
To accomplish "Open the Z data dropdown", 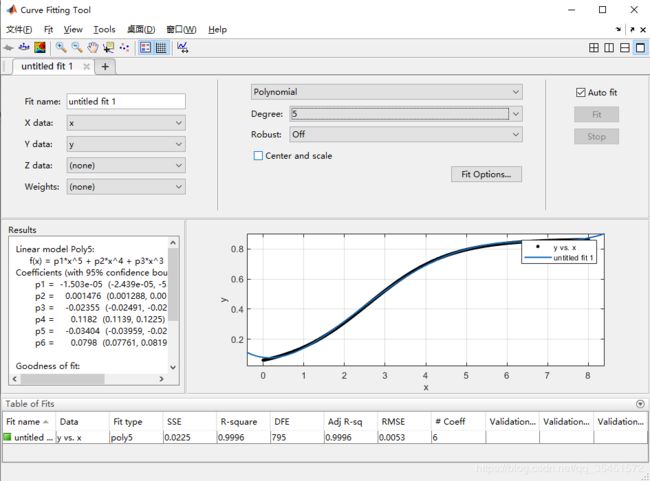I will [x=126, y=165].
